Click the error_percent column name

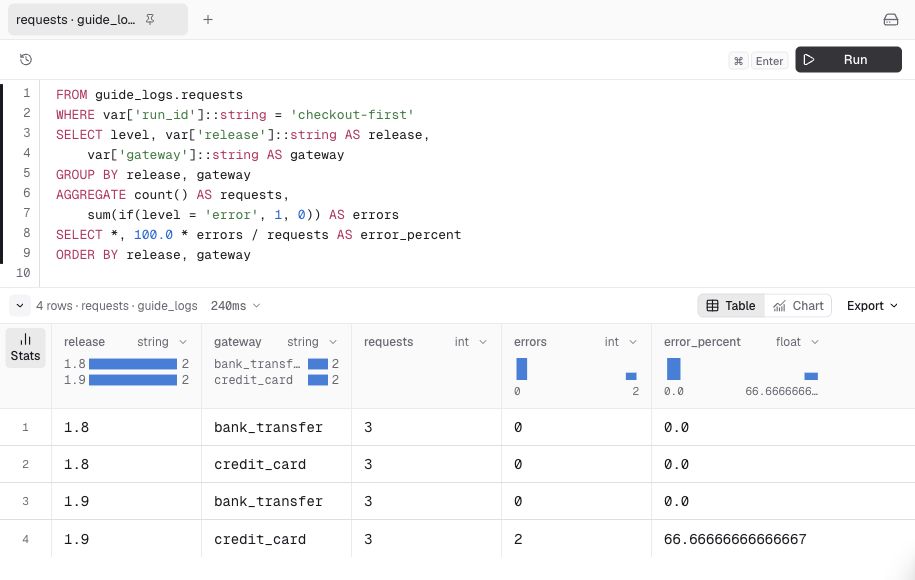tap(702, 342)
